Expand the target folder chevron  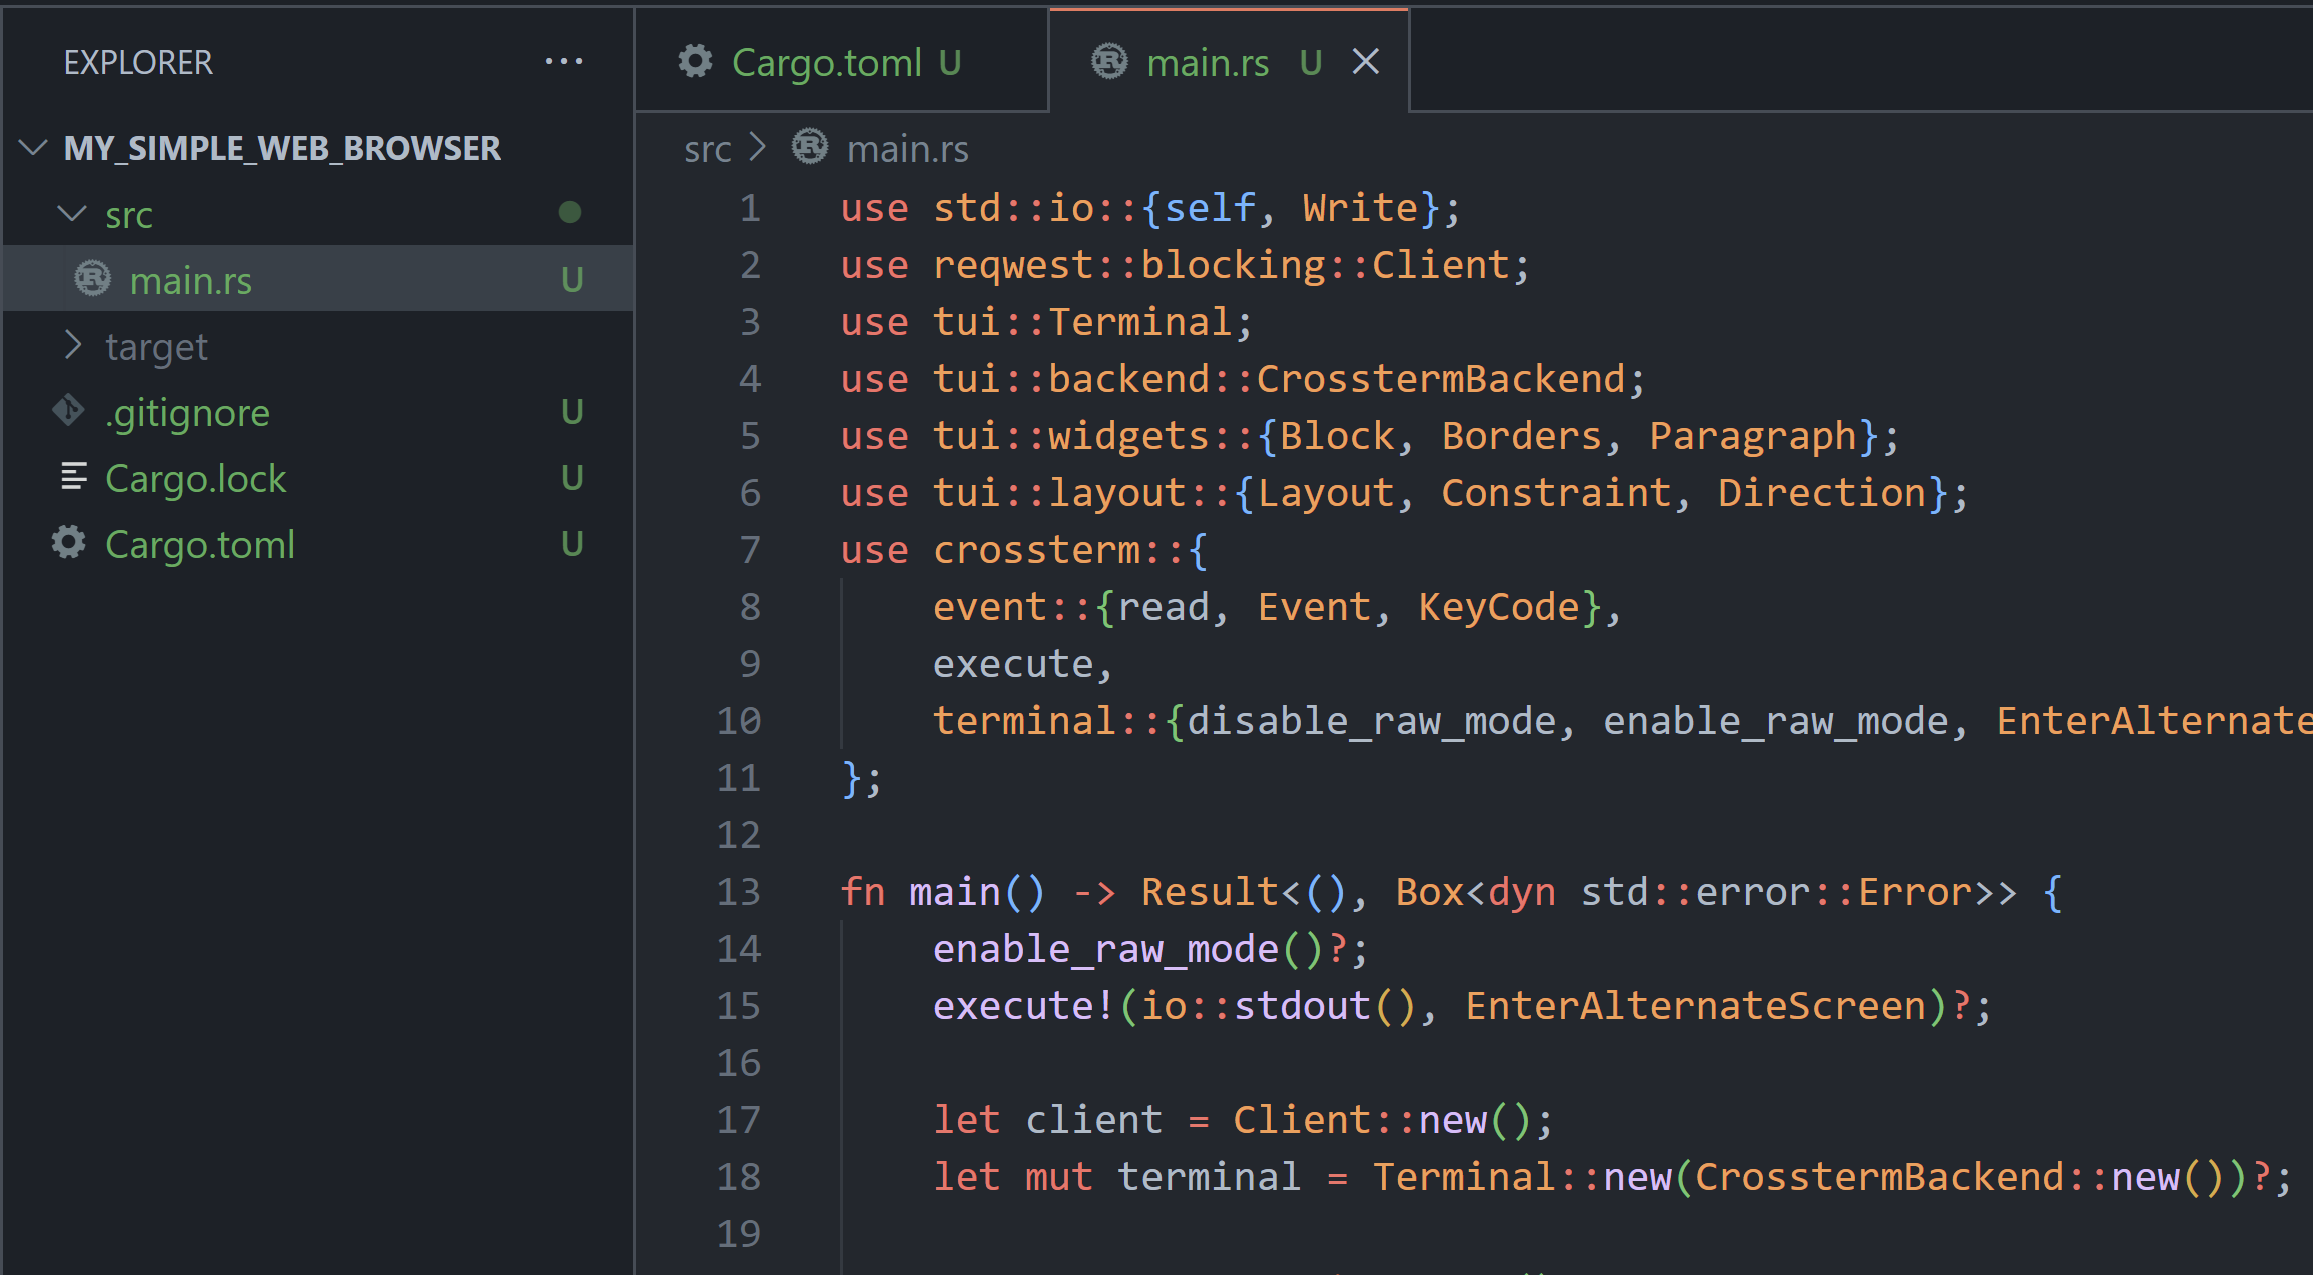click(x=72, y=346)
